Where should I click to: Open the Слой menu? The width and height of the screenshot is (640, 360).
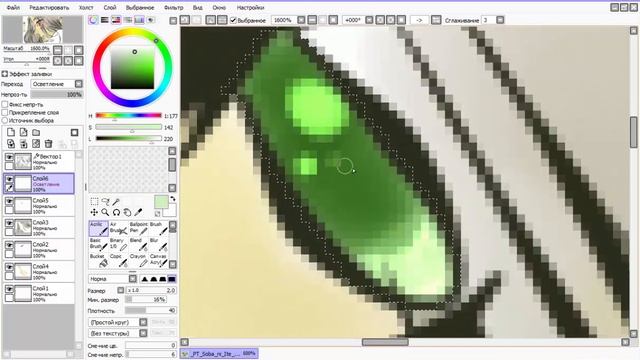point(110,8)
